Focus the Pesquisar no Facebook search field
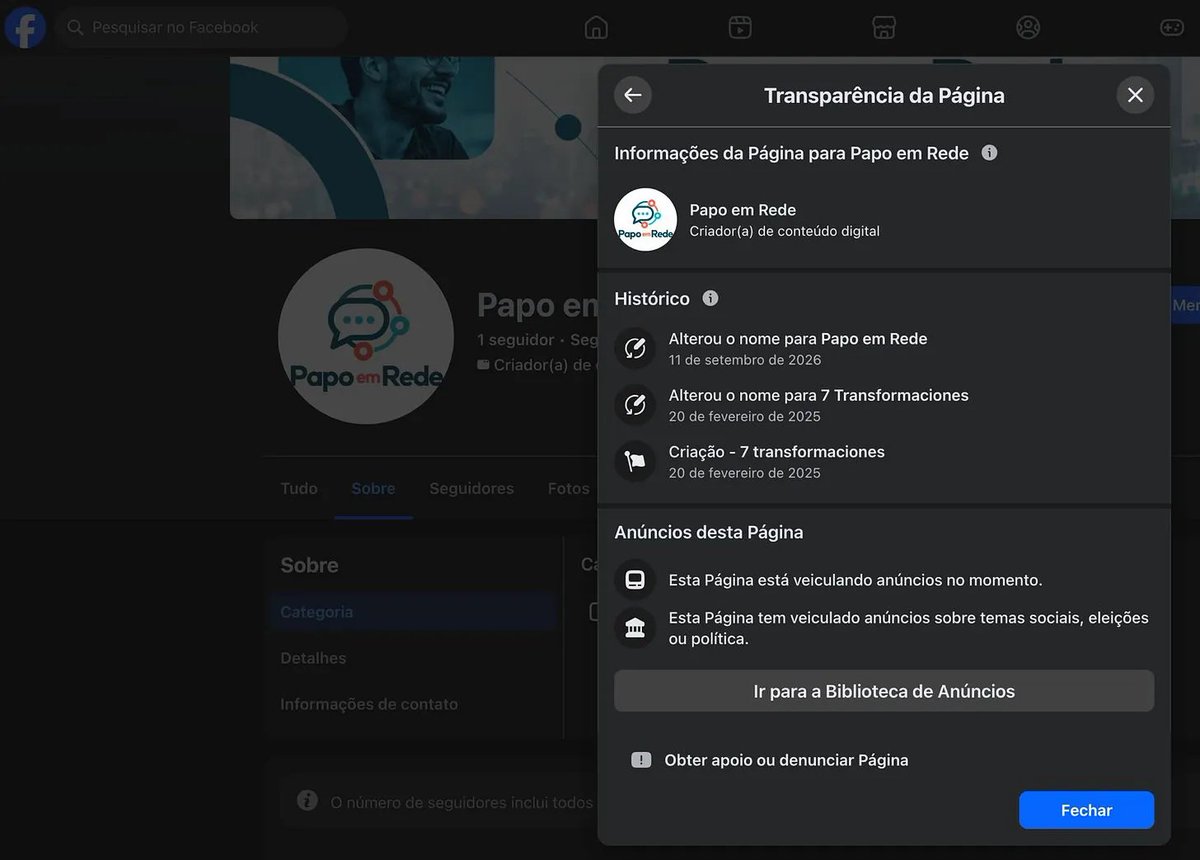 (x=201, y=28)
